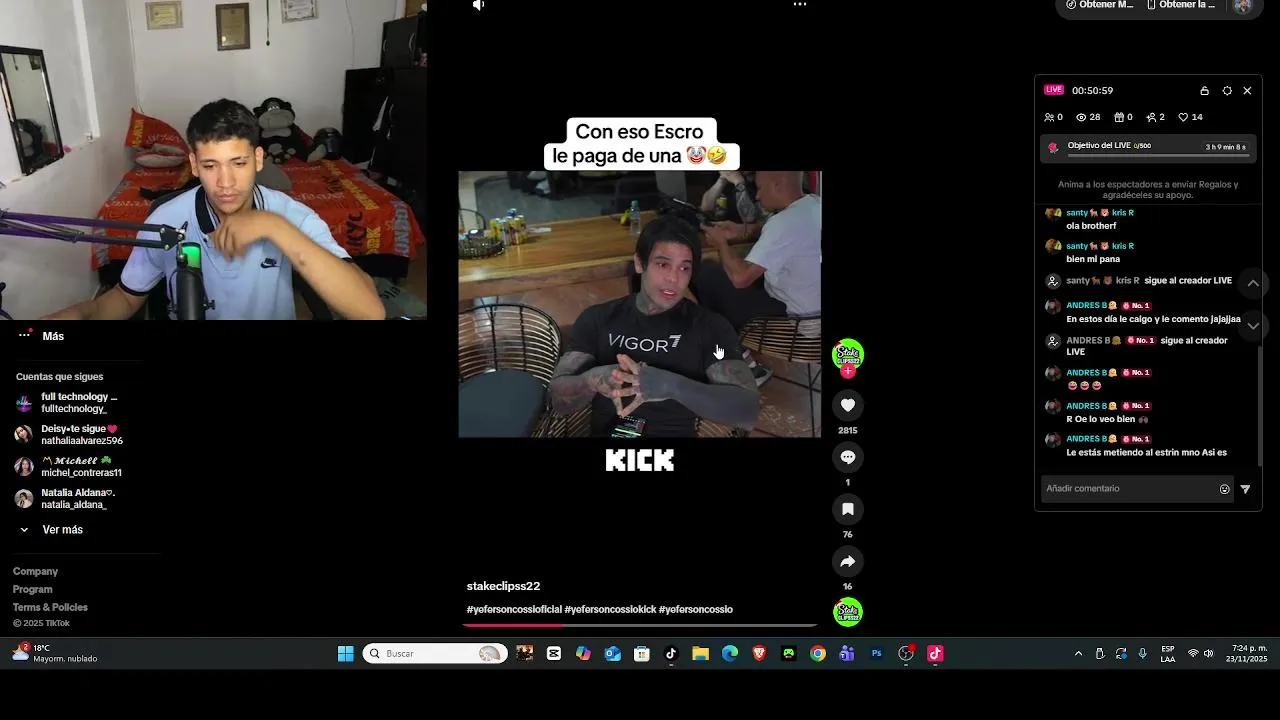Open the Objetivo del LIVE goal bar
The width and height of the screenshot is (1280, 720).
(x=1147, y=148)
